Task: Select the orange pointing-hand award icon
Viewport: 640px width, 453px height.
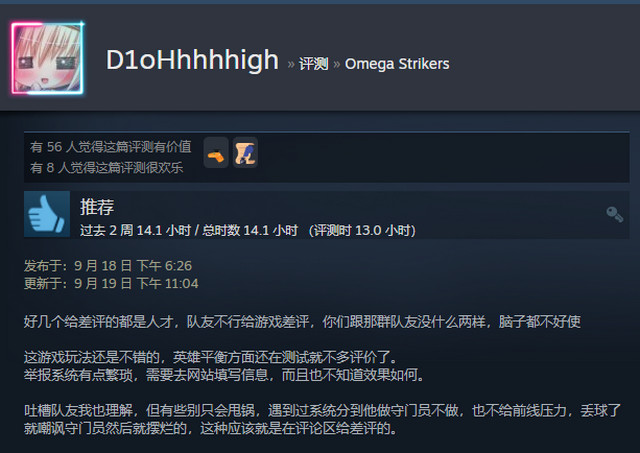Action: tap(216, 153)
